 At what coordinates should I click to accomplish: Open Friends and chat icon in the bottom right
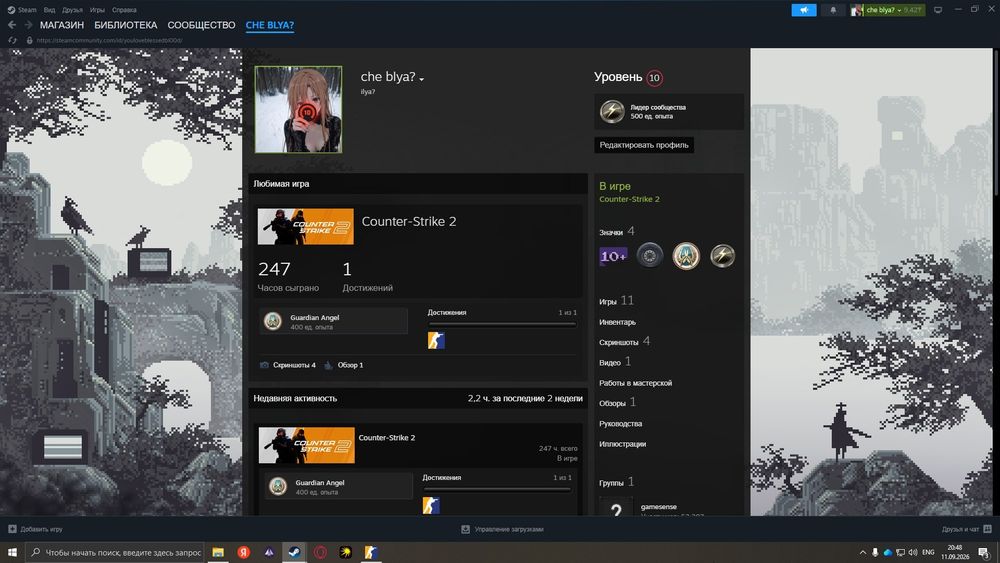click(987, 529)
